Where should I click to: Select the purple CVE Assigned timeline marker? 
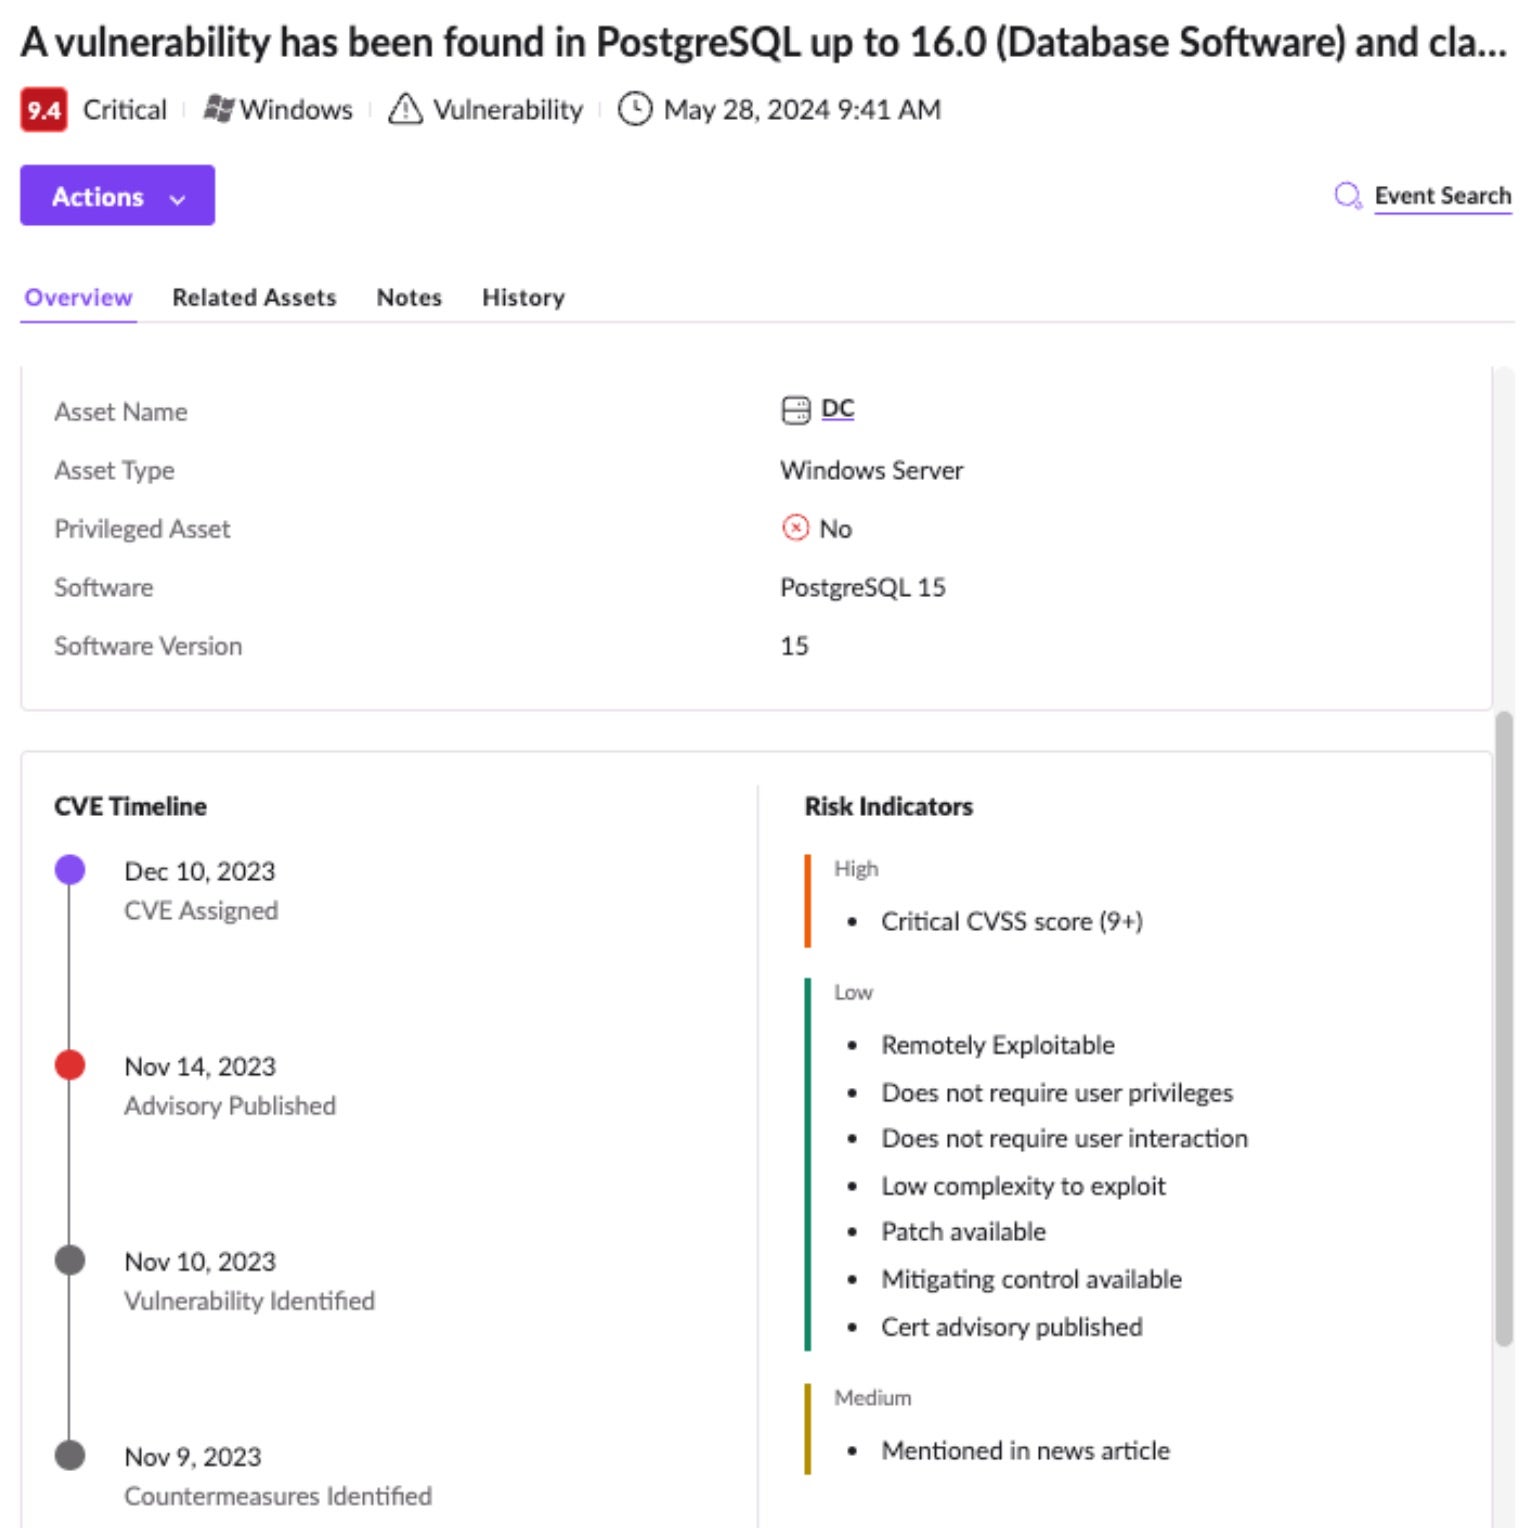tap(70, 870)
